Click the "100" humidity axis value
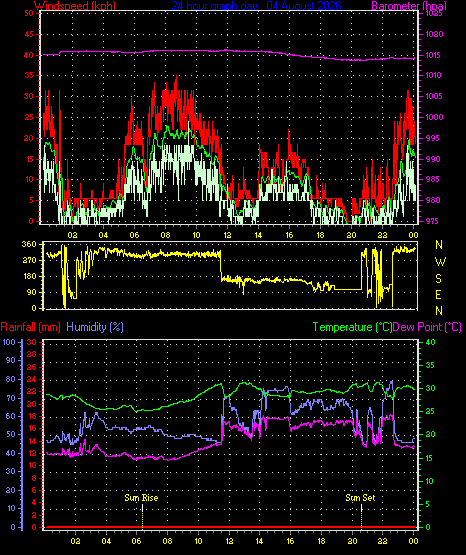466x555 pixels. coord(9,342)
